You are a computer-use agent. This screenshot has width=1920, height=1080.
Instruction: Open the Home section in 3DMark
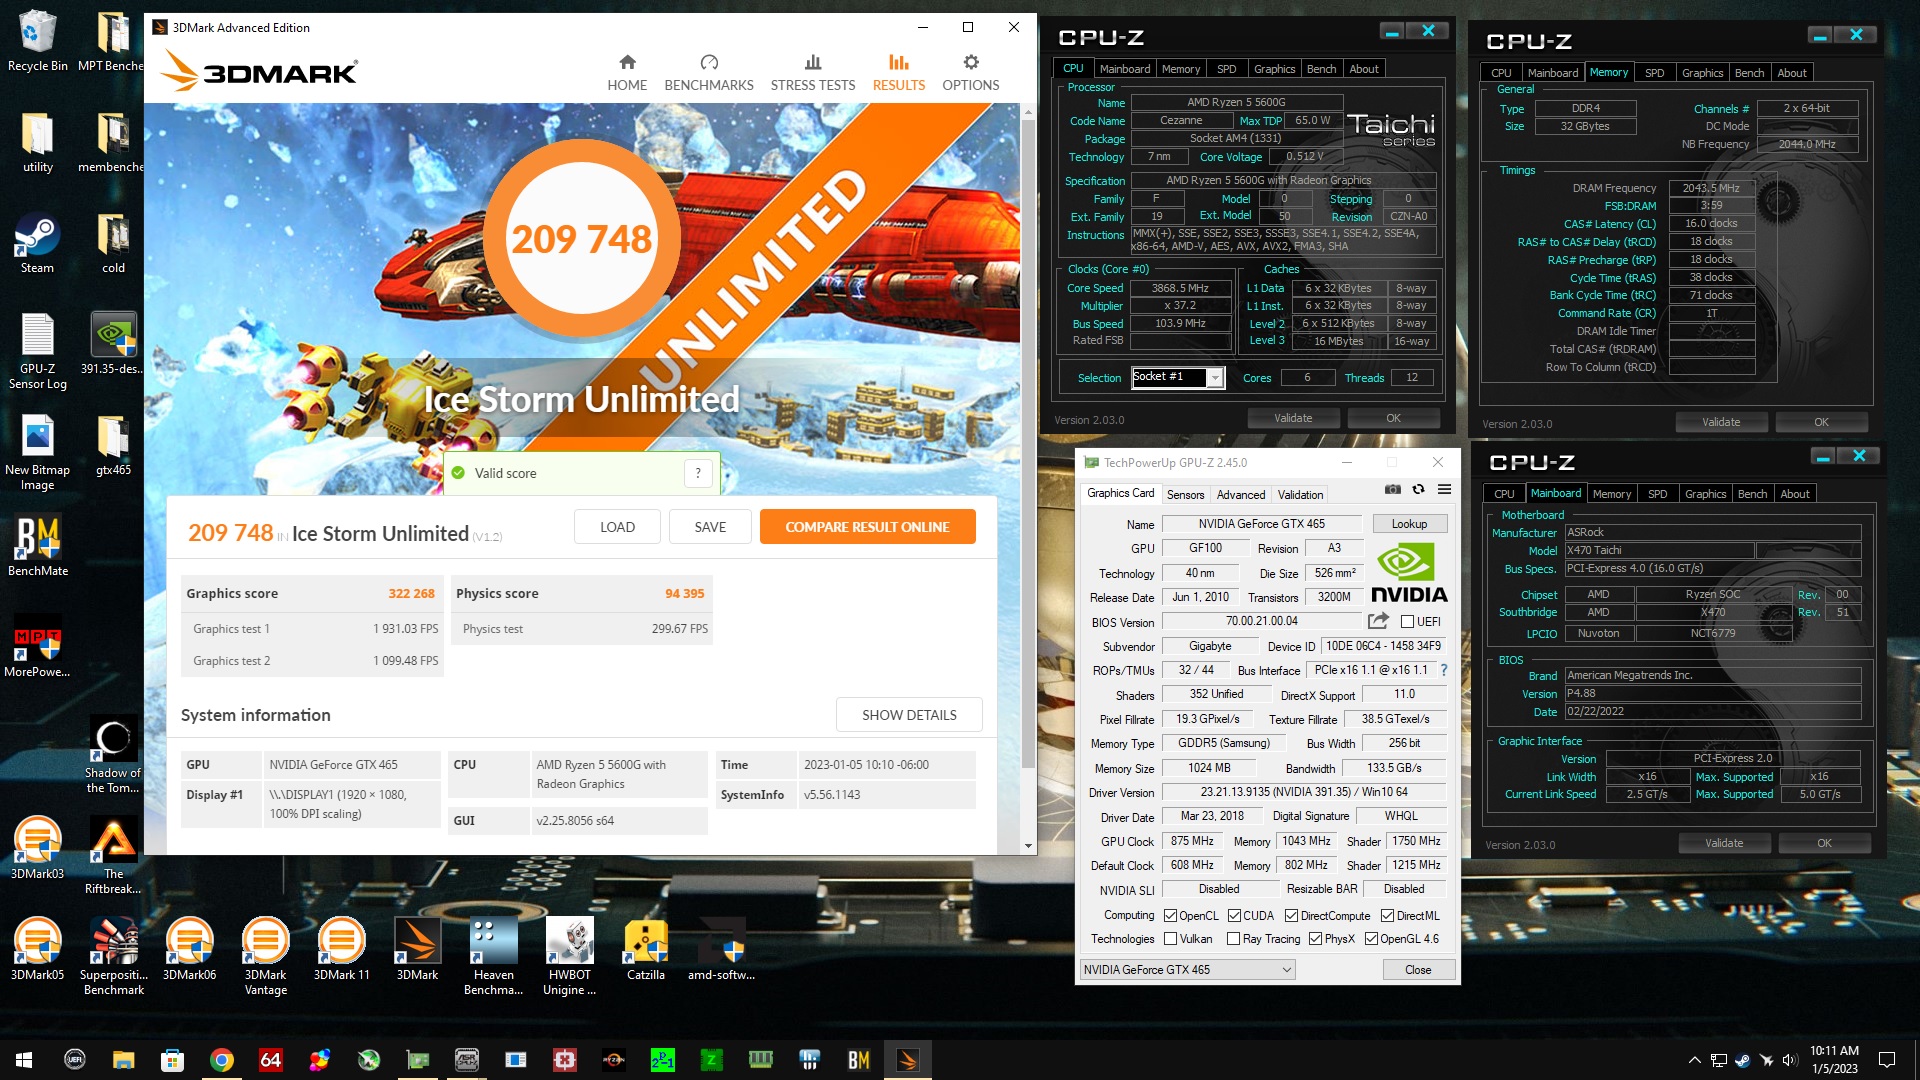tap(627, 73)
